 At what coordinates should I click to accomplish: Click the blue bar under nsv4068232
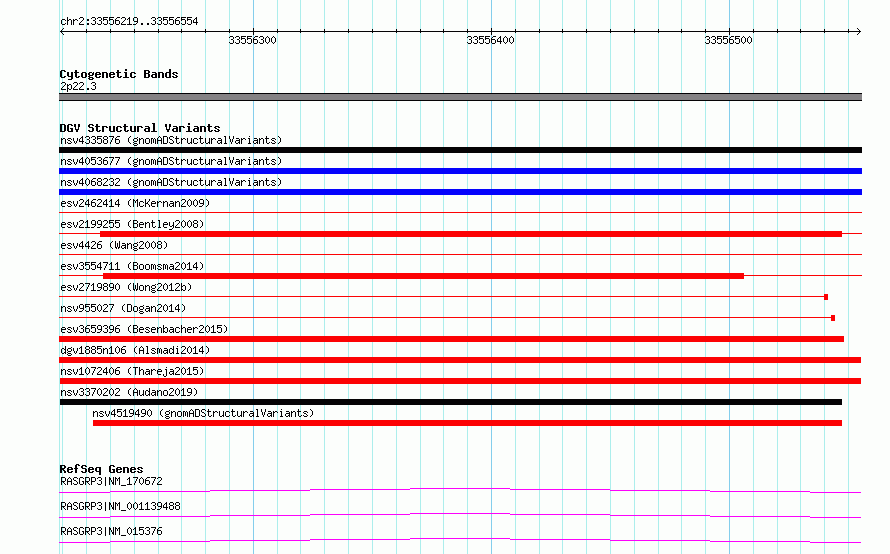pyautogui.click(x=460, y=192)
